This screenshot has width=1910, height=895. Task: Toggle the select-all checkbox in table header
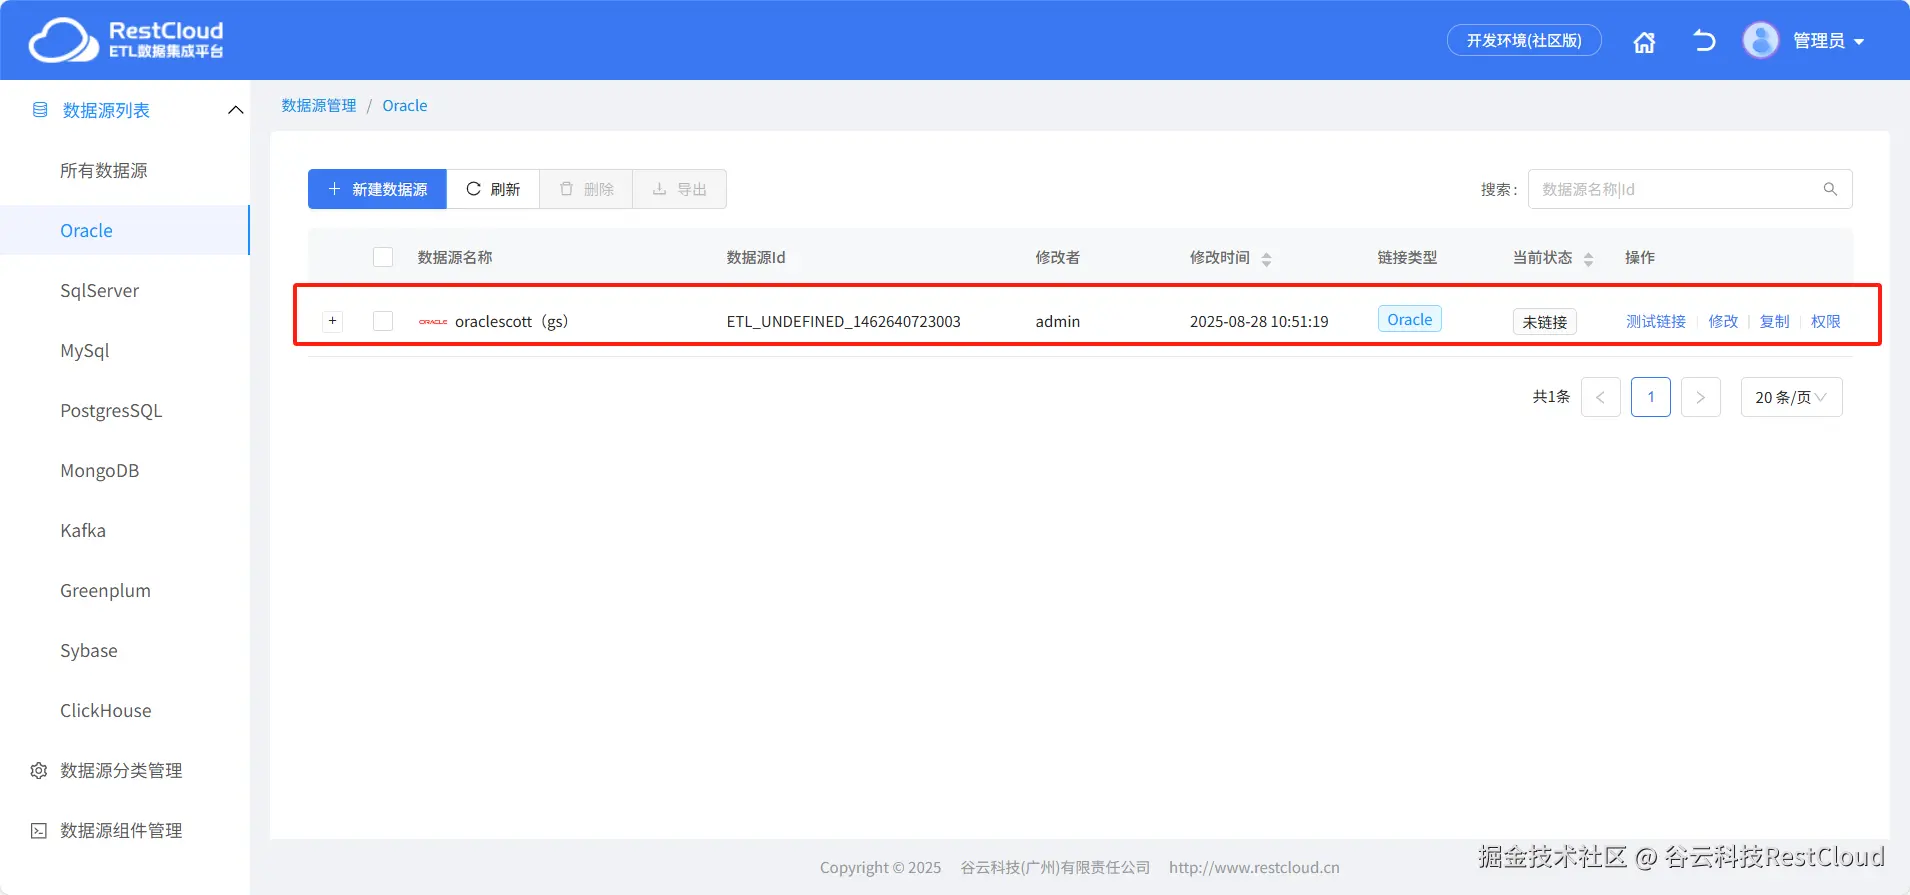pos(383,257)
